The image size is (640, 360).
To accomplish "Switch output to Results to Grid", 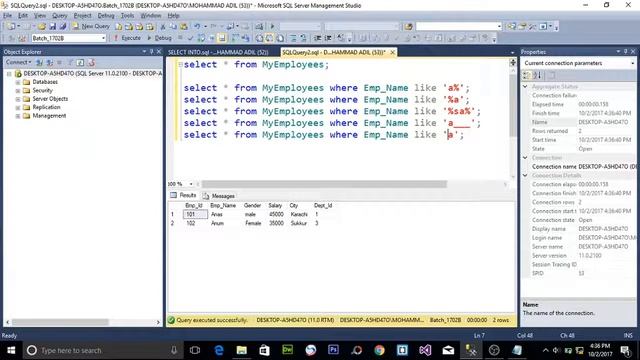I will [270, 38].
